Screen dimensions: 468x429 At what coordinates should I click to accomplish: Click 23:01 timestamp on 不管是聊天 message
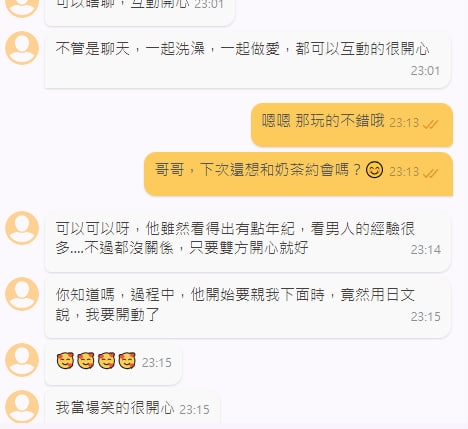click(425, 71)
